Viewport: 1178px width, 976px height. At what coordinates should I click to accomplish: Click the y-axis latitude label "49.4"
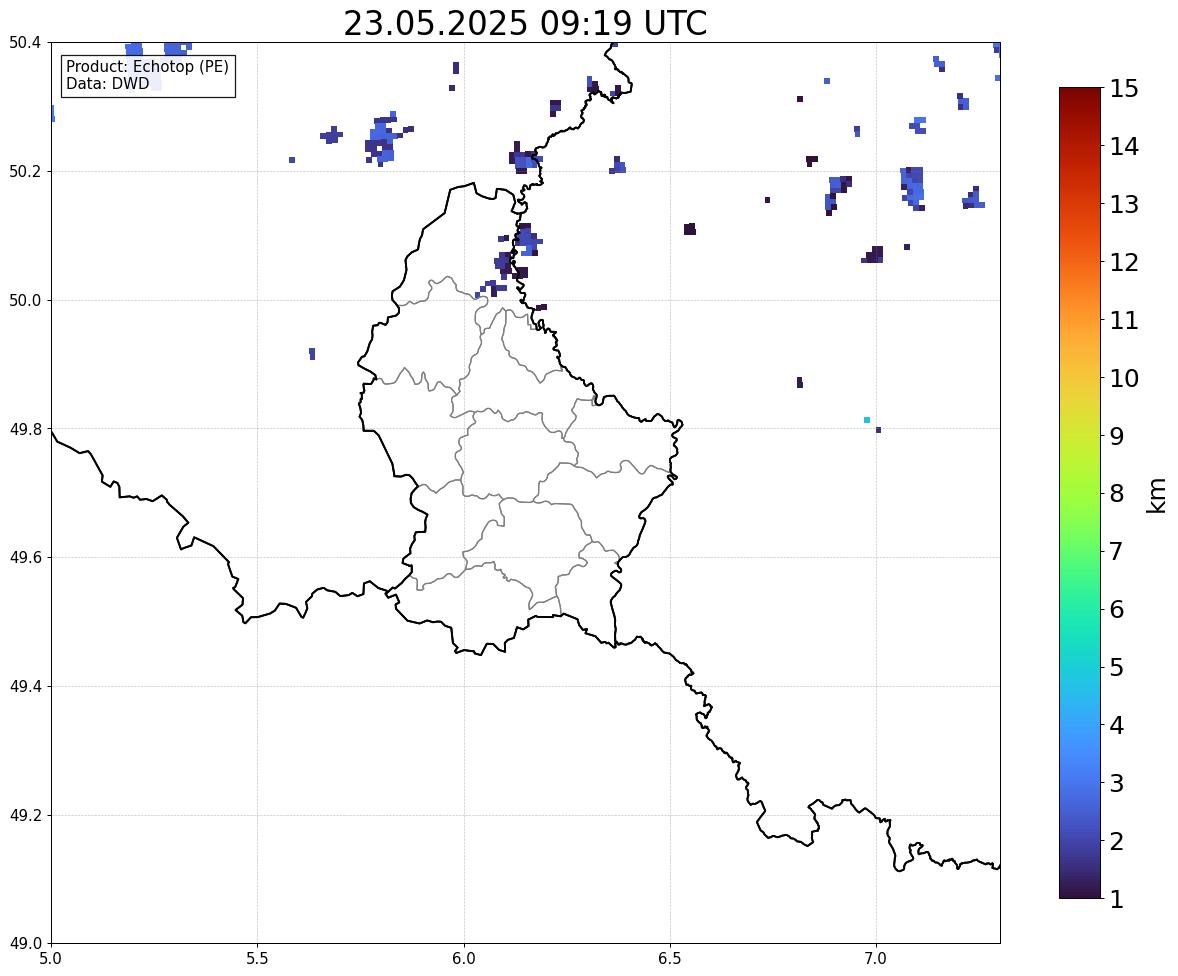24,687
